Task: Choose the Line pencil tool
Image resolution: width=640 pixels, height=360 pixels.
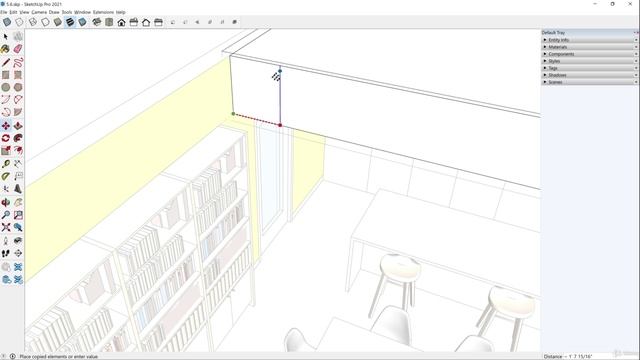Action: (6, 62)
